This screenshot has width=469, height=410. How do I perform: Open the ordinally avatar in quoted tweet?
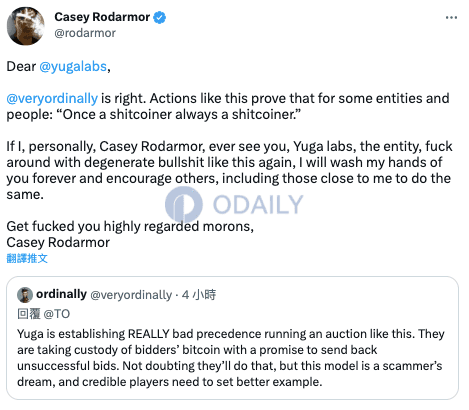(25, 295)
